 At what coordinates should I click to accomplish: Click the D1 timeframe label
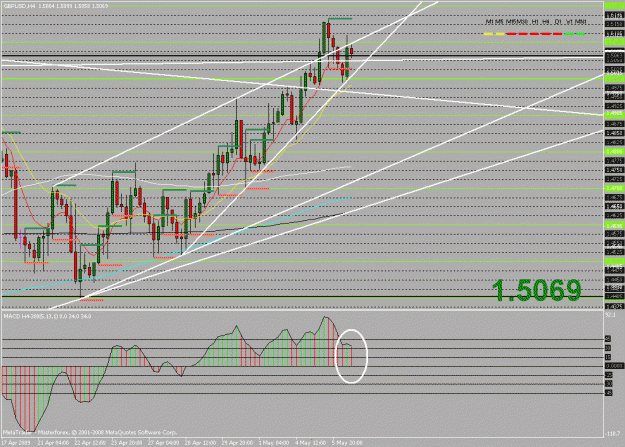pyautogui.click(x=558, y=22)
